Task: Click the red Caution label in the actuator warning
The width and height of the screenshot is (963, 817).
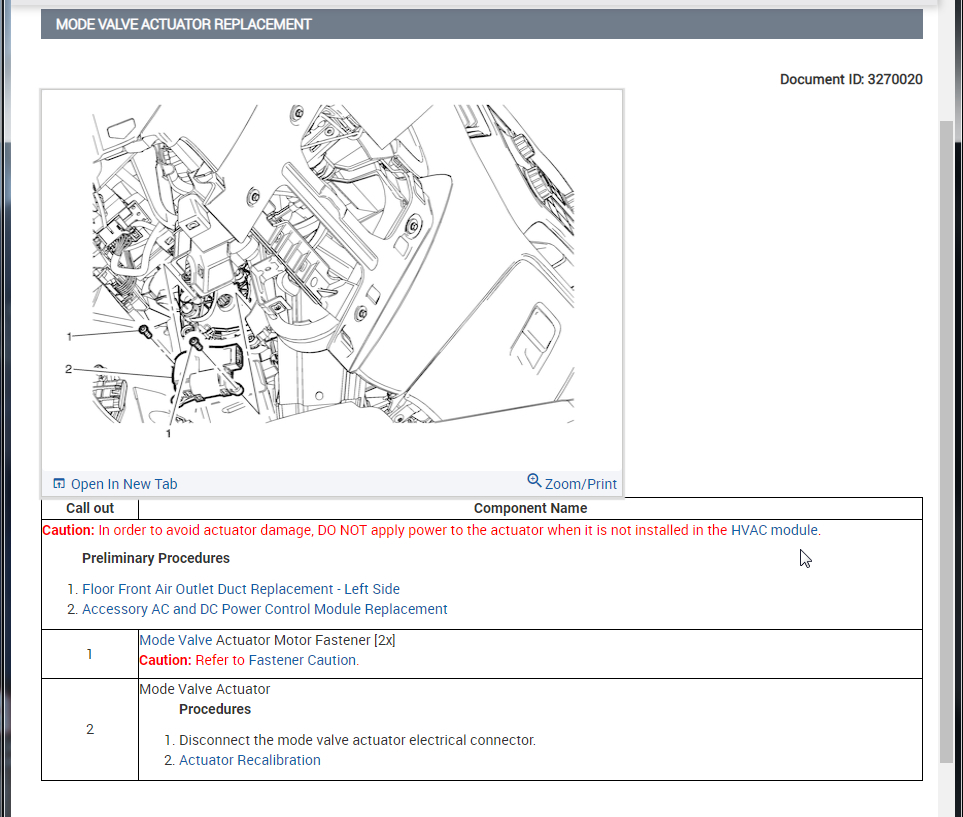Action: click(68, 530)
